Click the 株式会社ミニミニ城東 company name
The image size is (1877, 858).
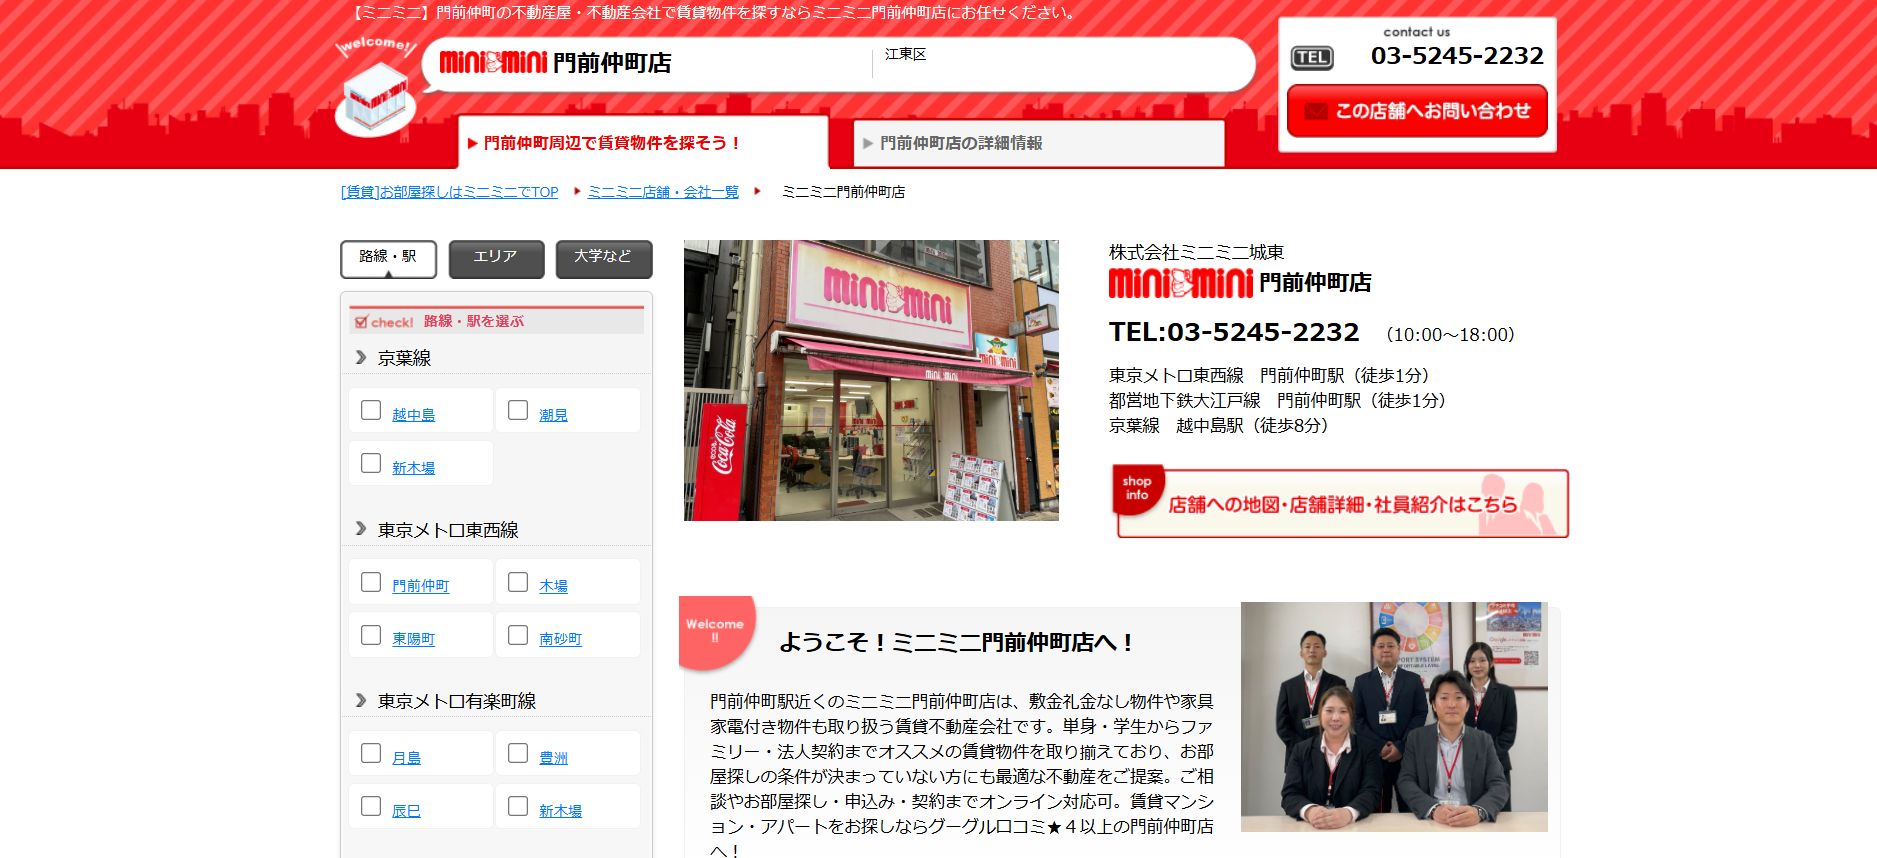[x=1196, y=252]
